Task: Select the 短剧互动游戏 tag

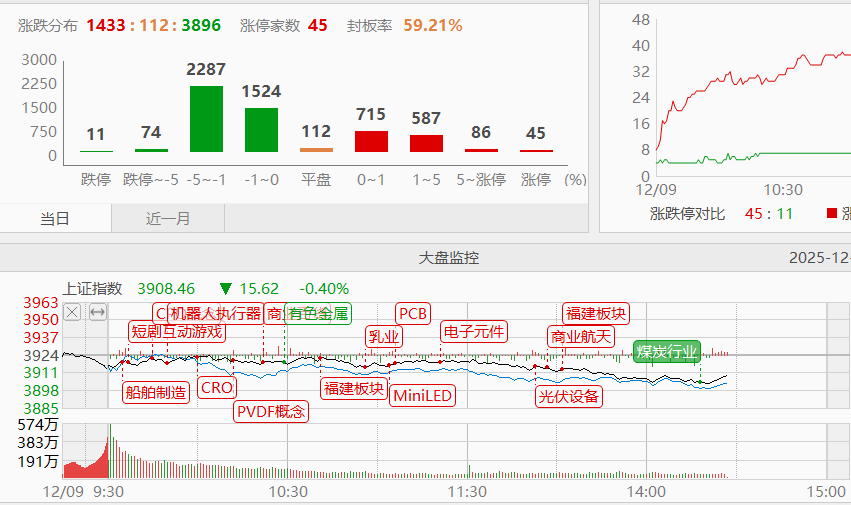Action: point(176,332)
